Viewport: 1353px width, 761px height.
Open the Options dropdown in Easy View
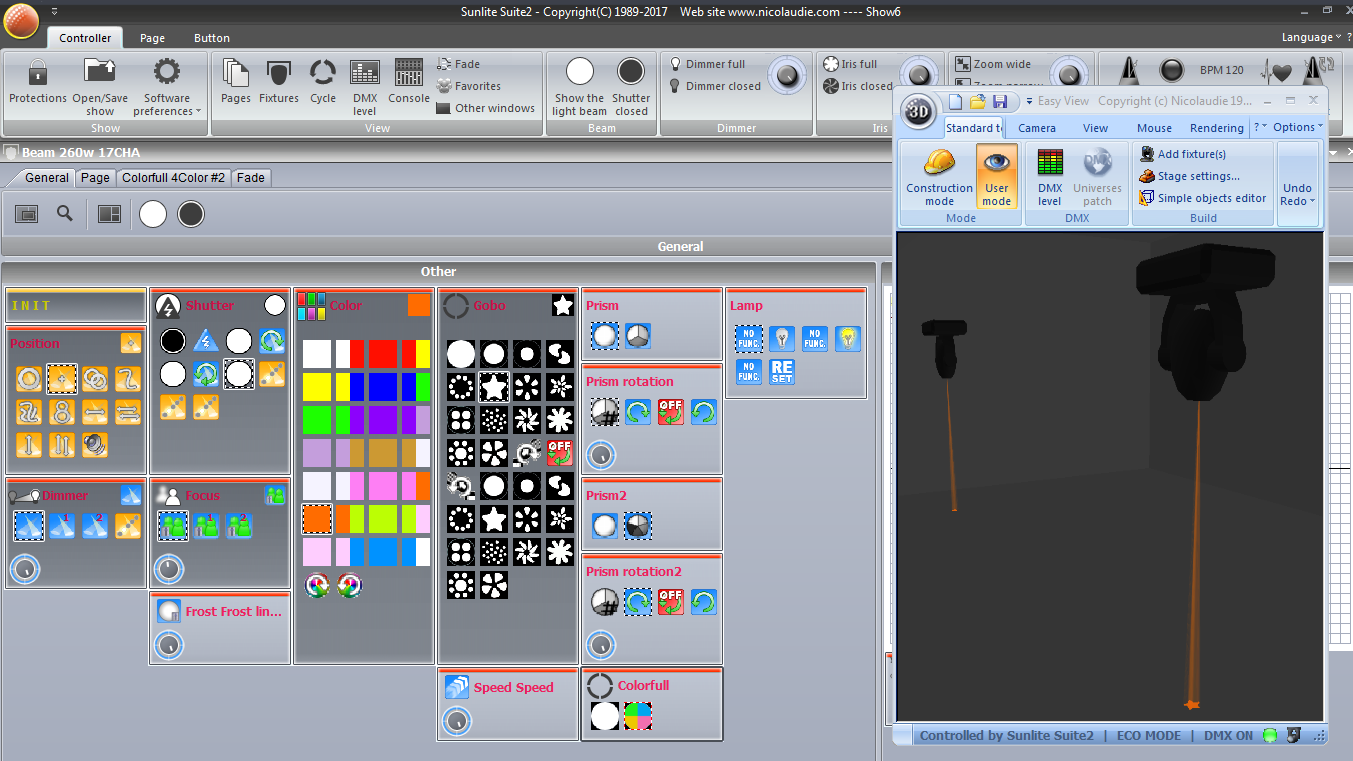(x=1298, y=127)
